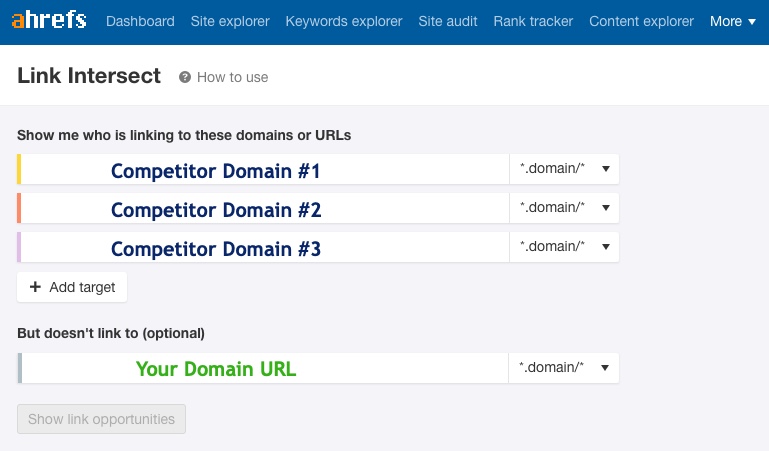Expand mode dropdown for Competitor Domain #2
The height and width of the screenshot is (451, 769).
(x=564, y=209)
